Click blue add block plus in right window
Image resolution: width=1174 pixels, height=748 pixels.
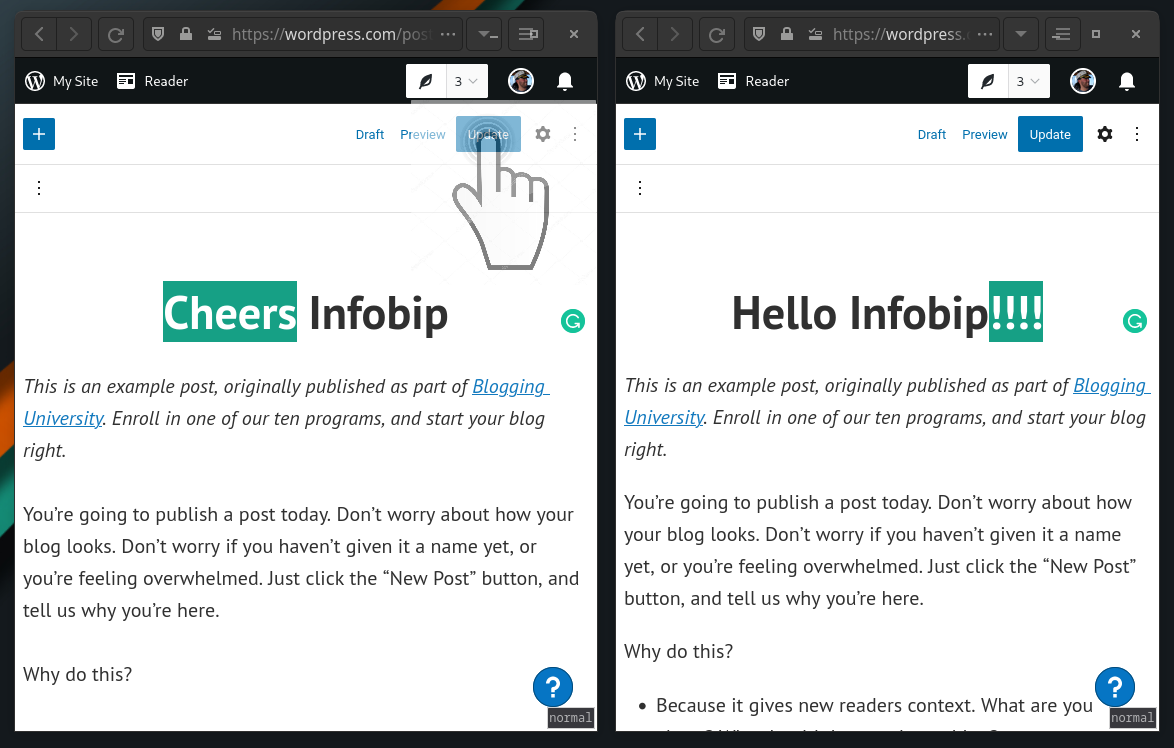pyautogui.click(x=640, y=134)
